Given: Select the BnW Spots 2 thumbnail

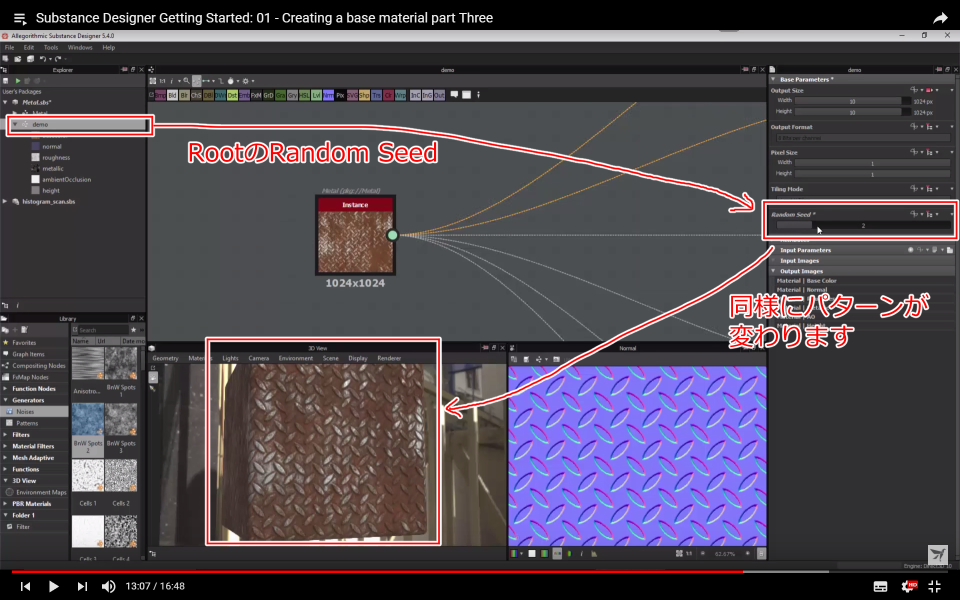Looking at the screenshot, I should point(88,419).
